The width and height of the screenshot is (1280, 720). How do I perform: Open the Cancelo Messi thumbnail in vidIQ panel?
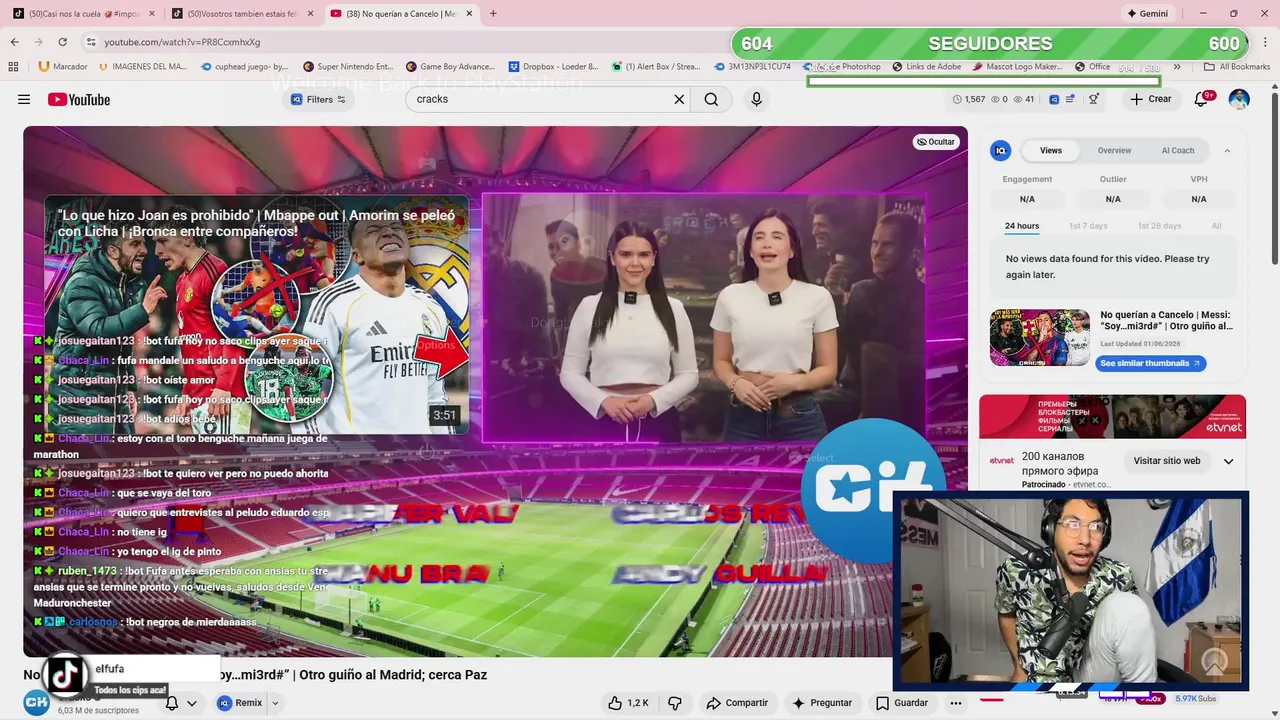[x=1040, y=338]
